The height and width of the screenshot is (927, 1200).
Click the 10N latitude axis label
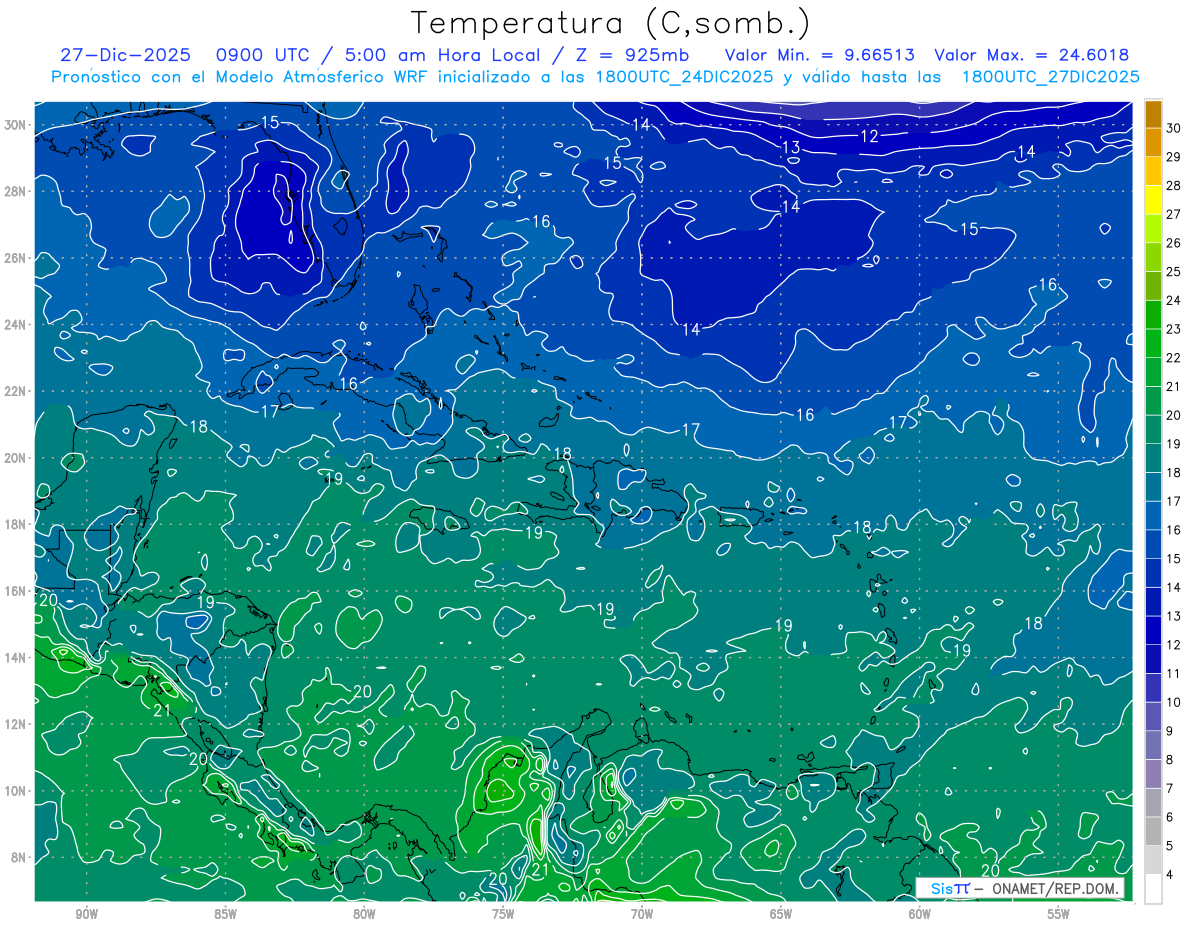point(16,791)
